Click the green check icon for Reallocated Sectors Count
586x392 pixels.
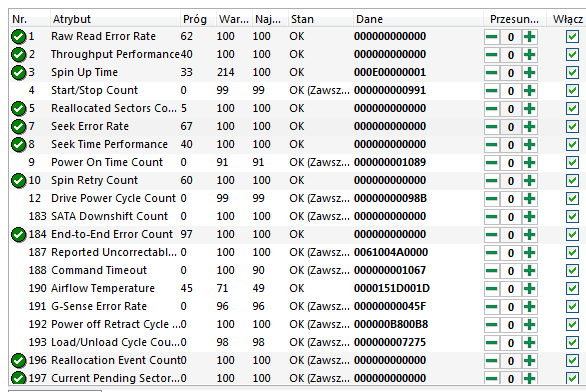click(18, 108)
